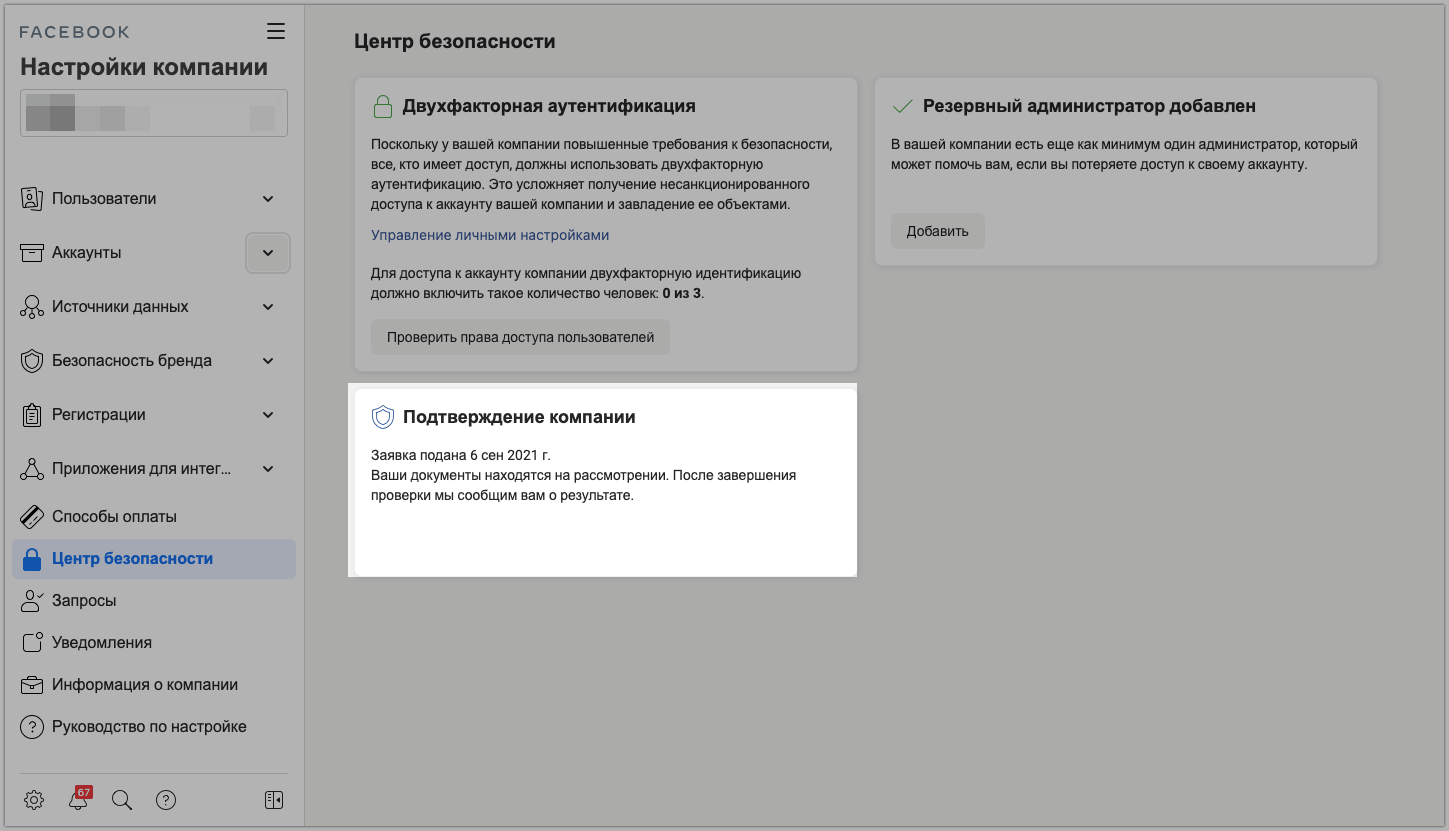Expand the Источники данных chevron

(x=268, y=307)
